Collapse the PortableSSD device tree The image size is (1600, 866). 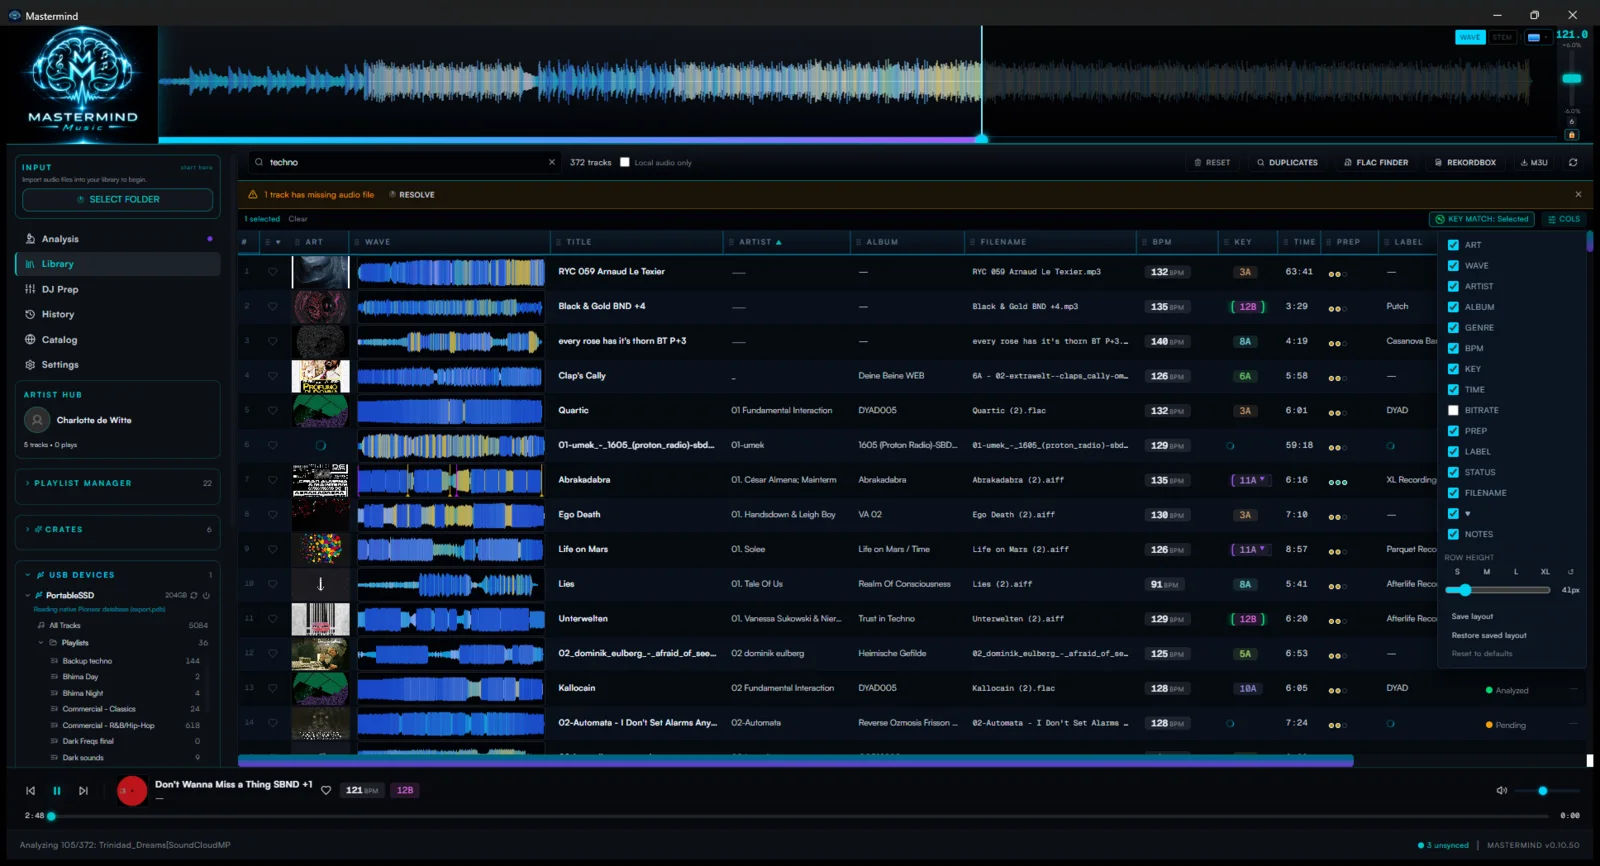point(27,595)
